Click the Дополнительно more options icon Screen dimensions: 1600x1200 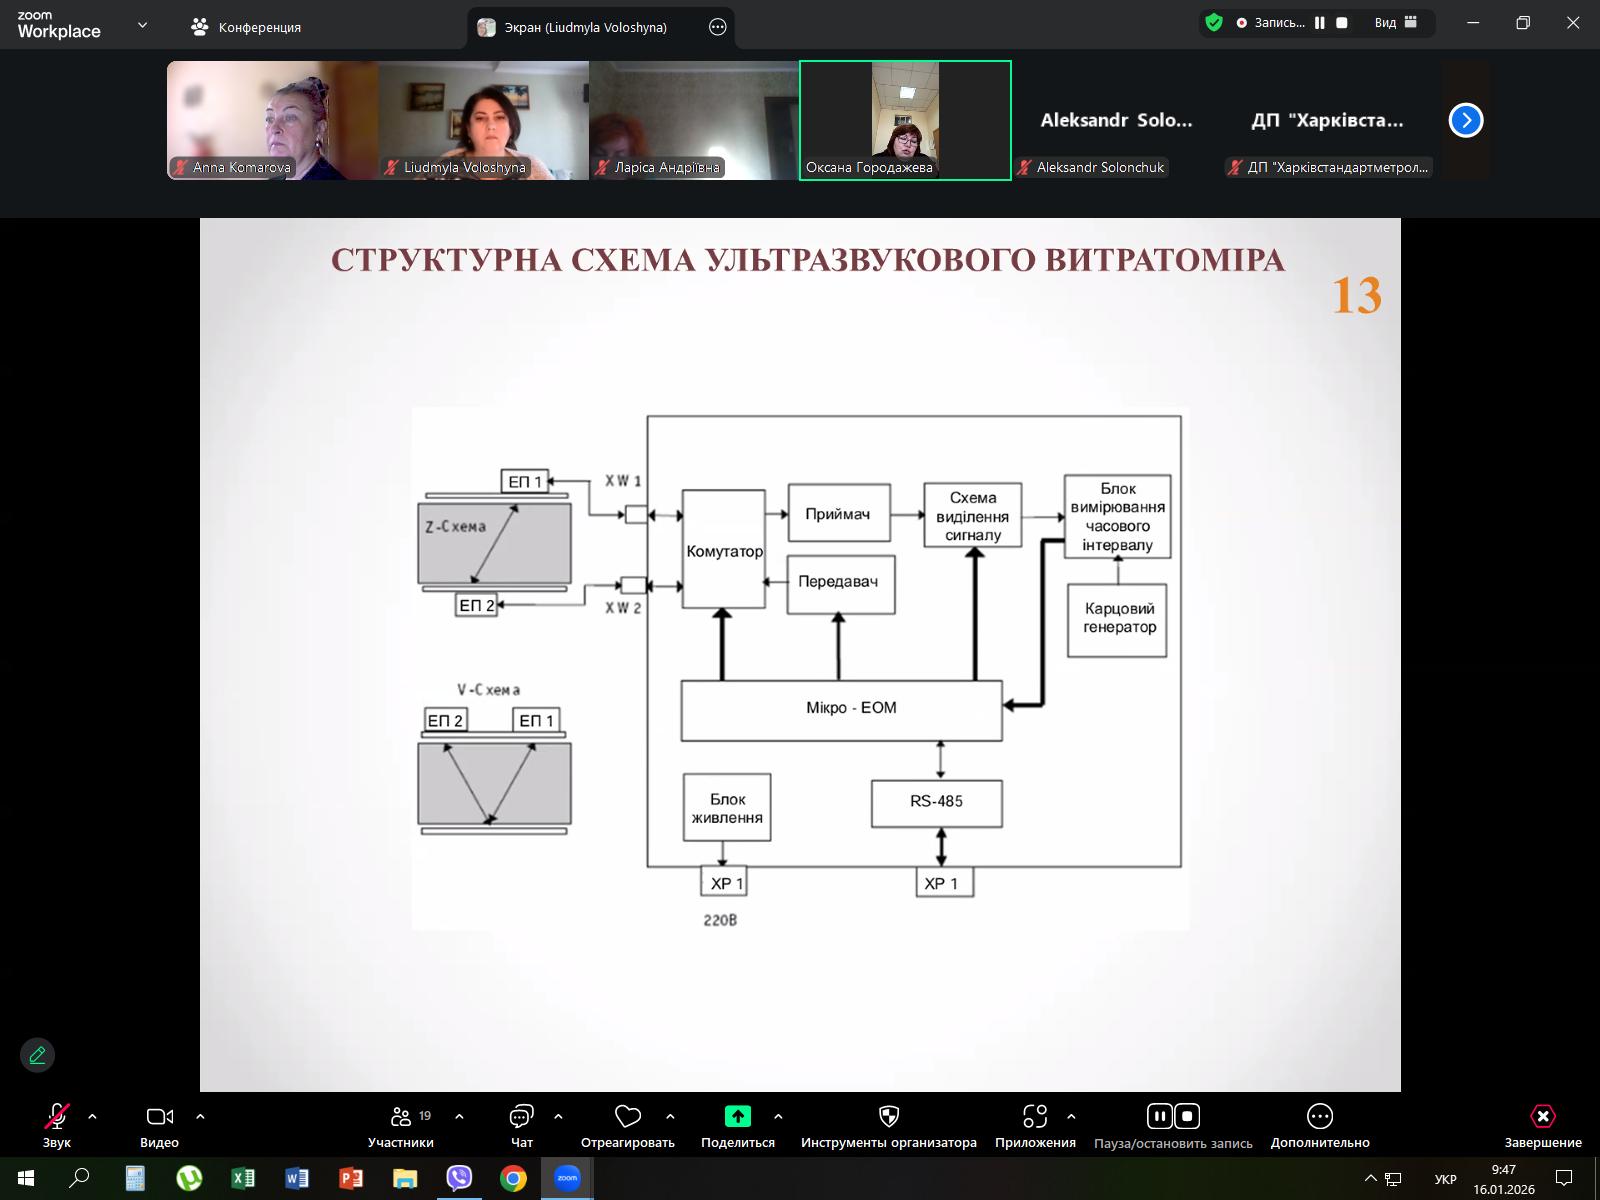[x=1319, y=1117]
